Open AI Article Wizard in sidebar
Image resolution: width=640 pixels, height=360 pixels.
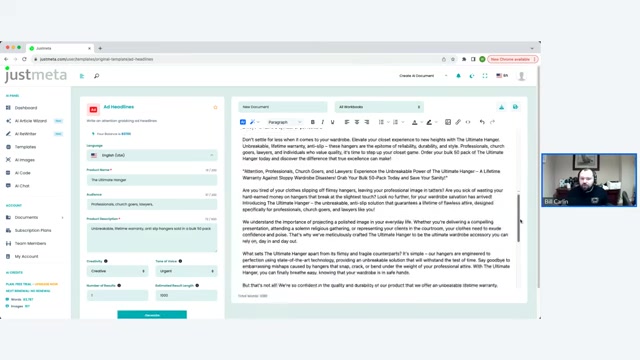click(31, 121)
